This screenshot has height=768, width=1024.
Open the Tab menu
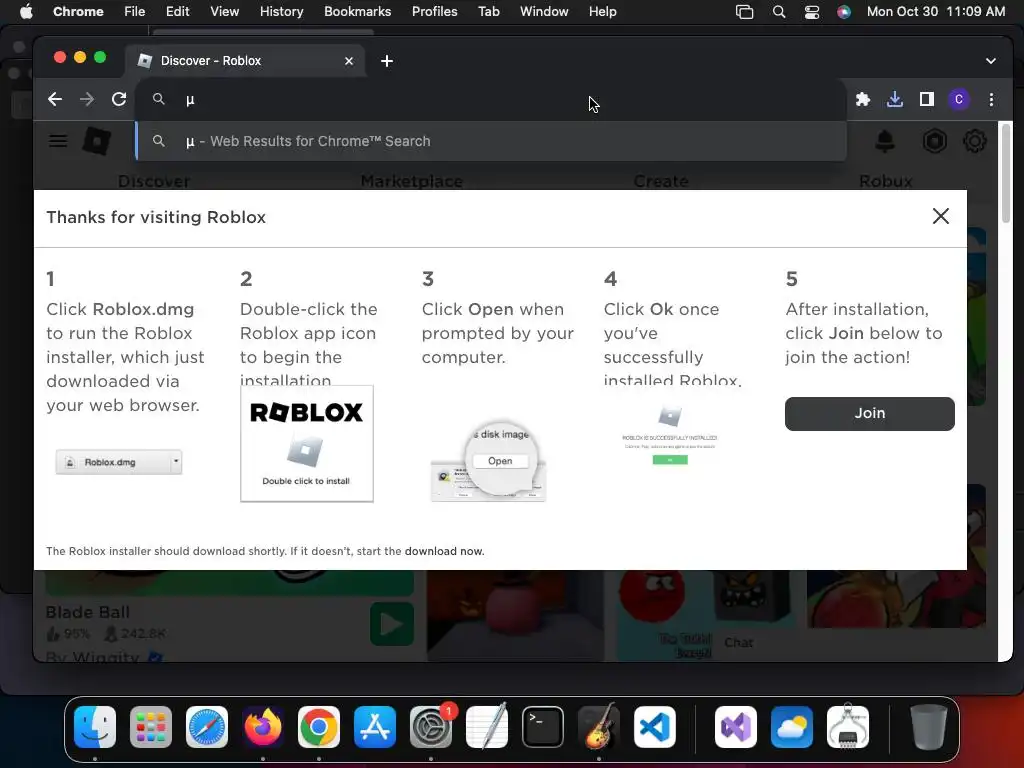click(x=488, y=12)
